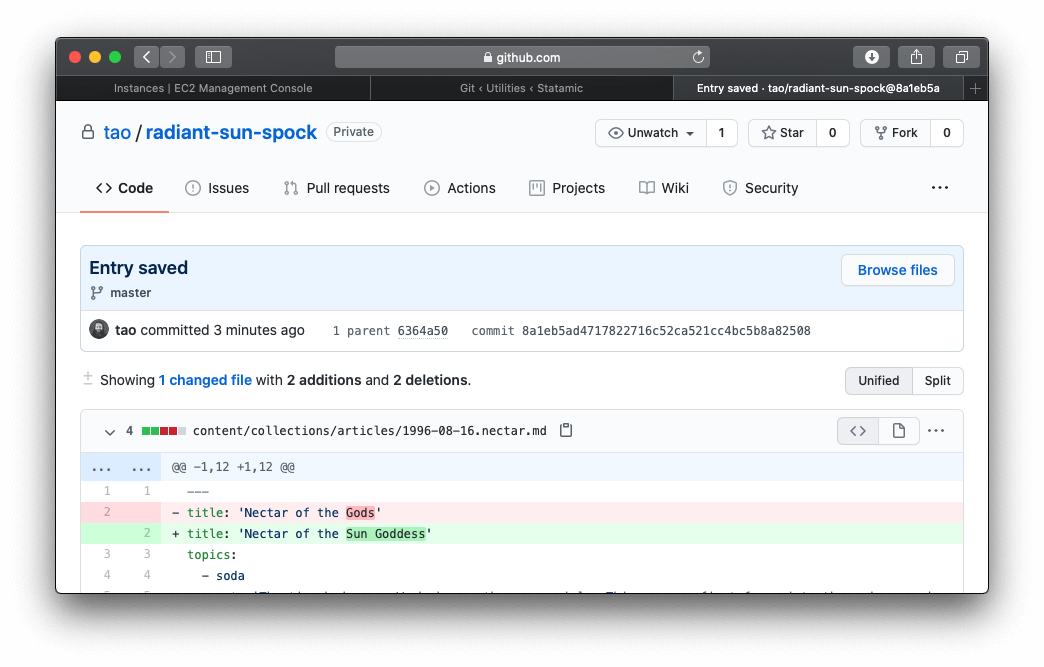Open the committer's avatar
The height and width of the screenshot is (667, 1044).
click(98, 328)
